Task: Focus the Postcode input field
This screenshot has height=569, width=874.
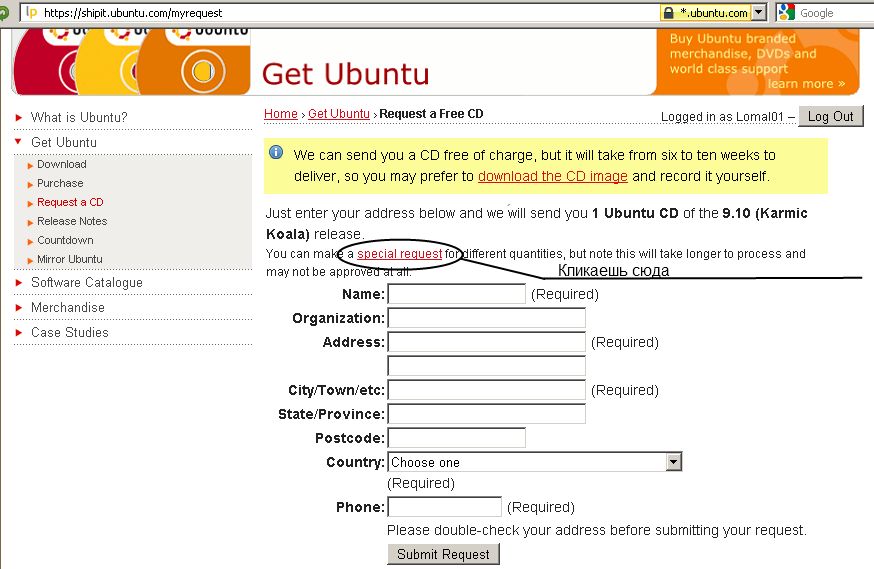Action: point(457,437)
